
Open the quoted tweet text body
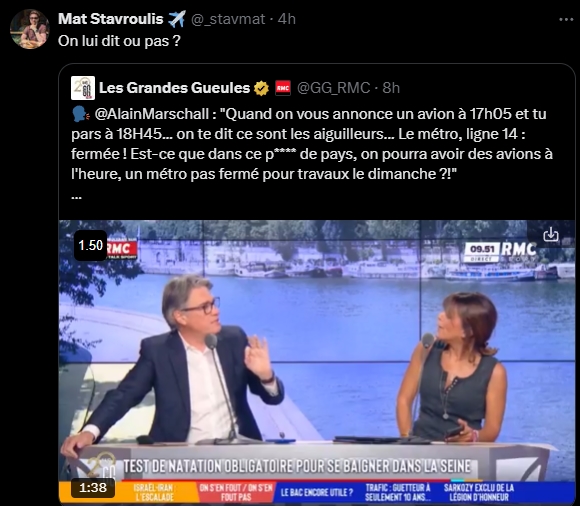click(312, 144)
